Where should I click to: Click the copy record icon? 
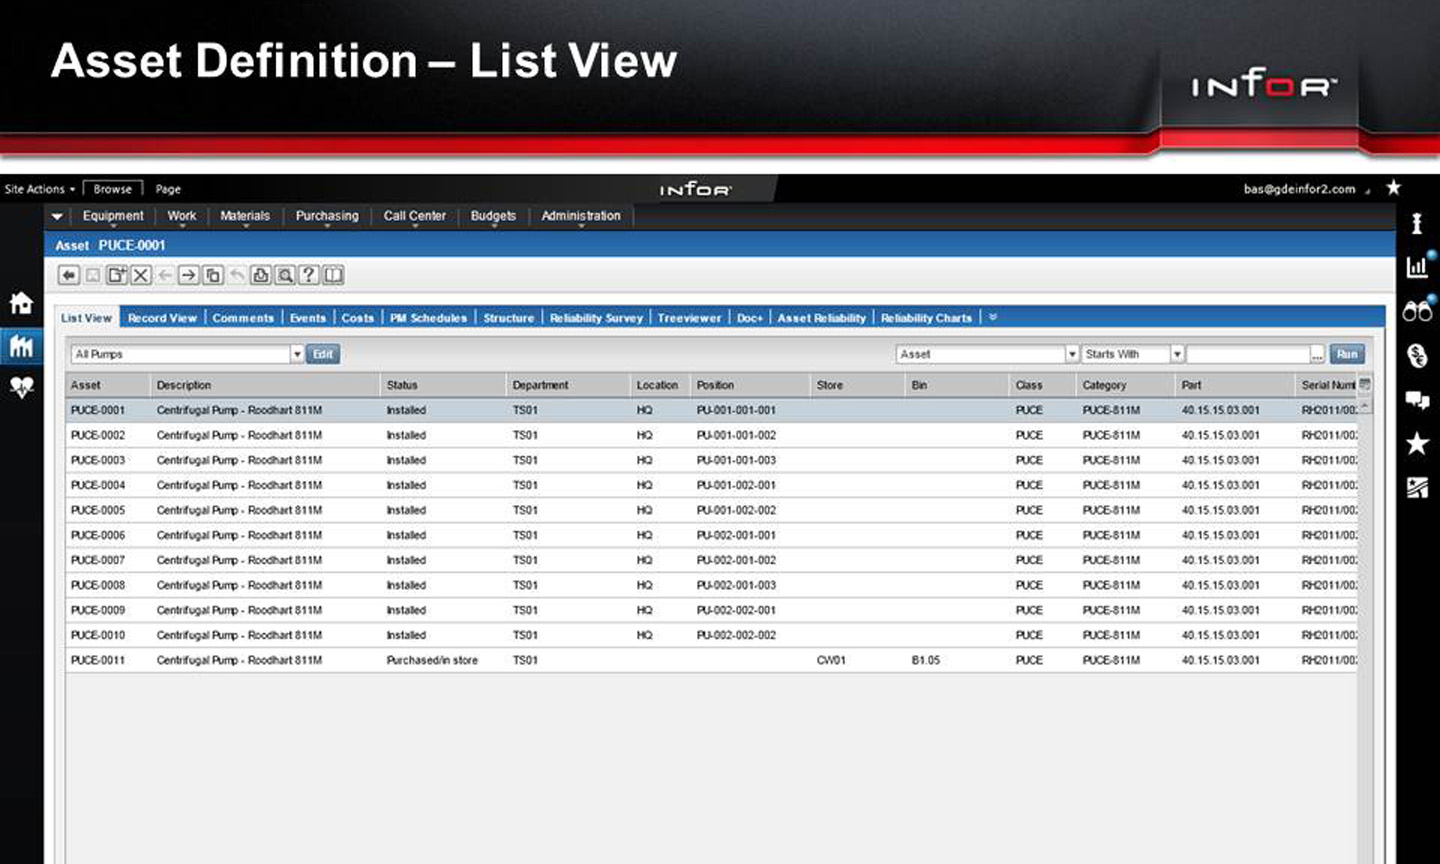click(213, 275)
